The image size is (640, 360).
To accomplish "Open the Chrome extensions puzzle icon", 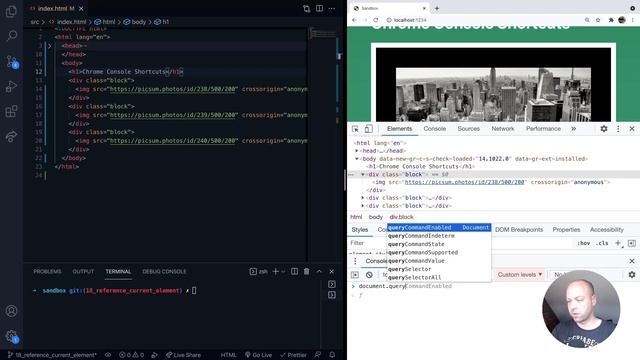I will coord(611,20).
